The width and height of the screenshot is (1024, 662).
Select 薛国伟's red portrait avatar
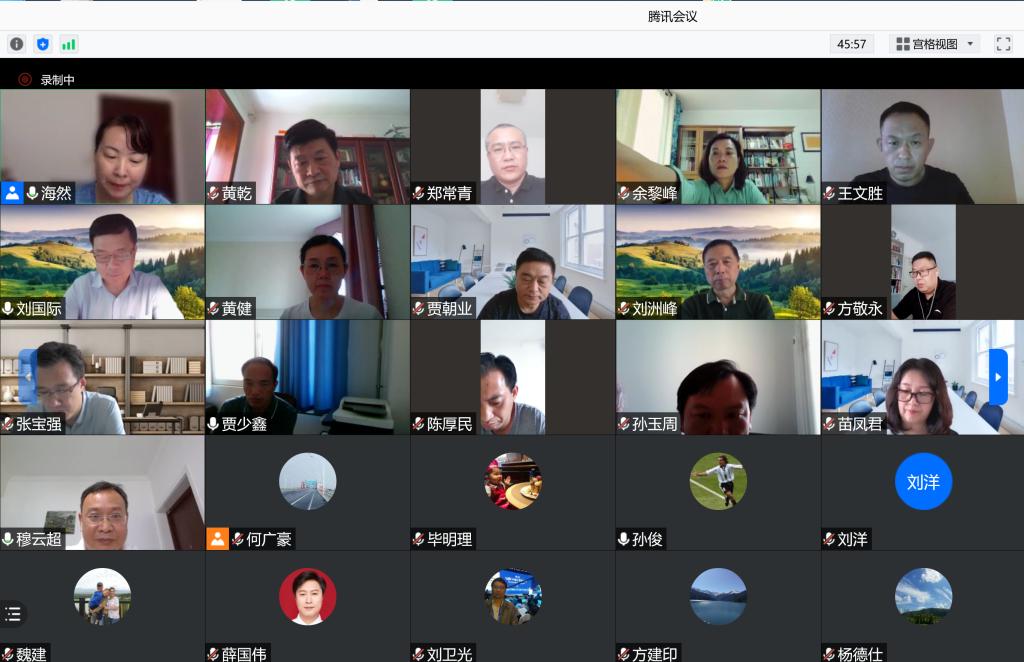coord(308,596)
